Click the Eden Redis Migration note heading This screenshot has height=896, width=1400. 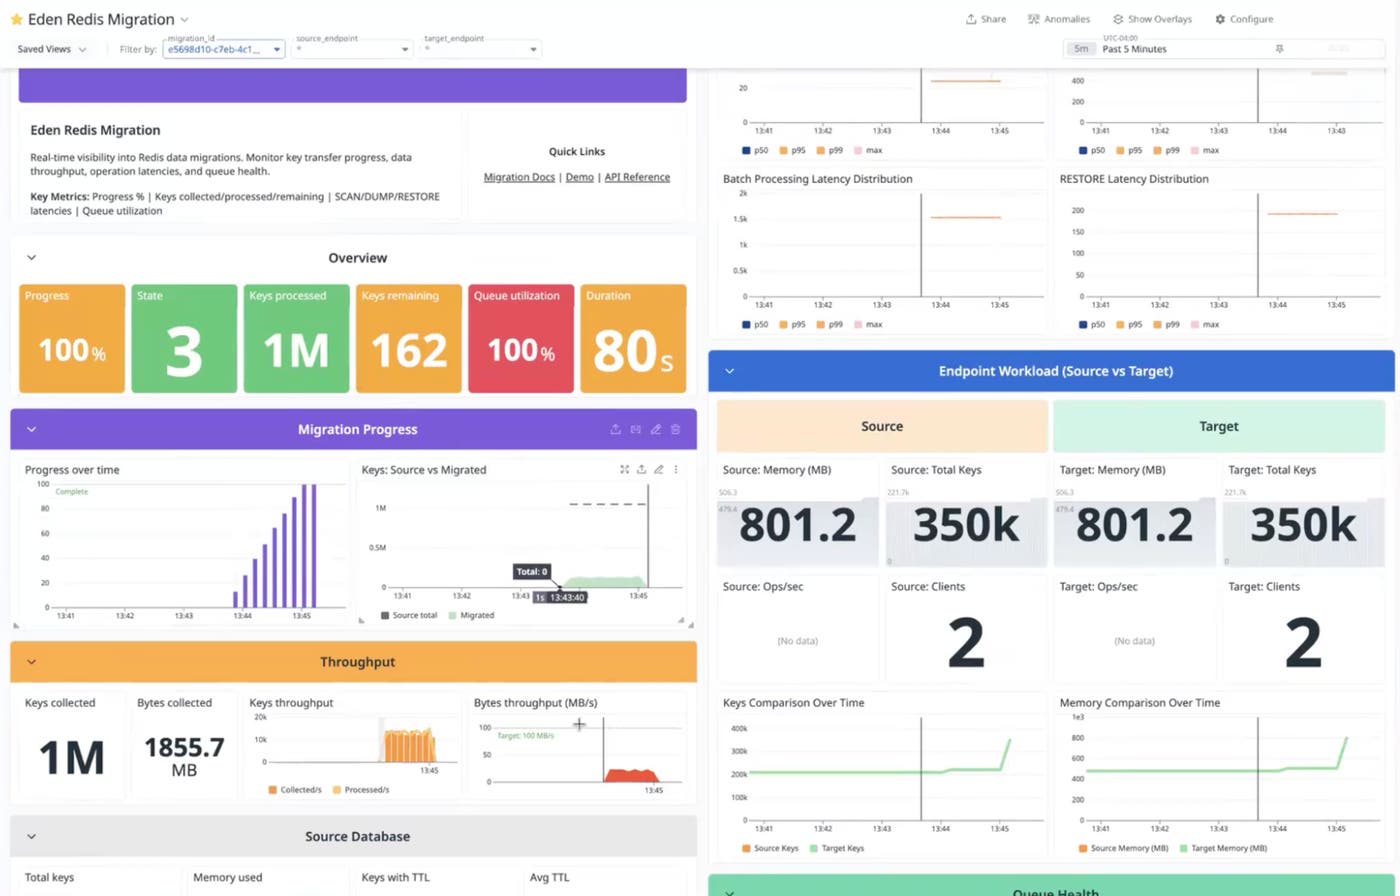[x=95, y=130]
